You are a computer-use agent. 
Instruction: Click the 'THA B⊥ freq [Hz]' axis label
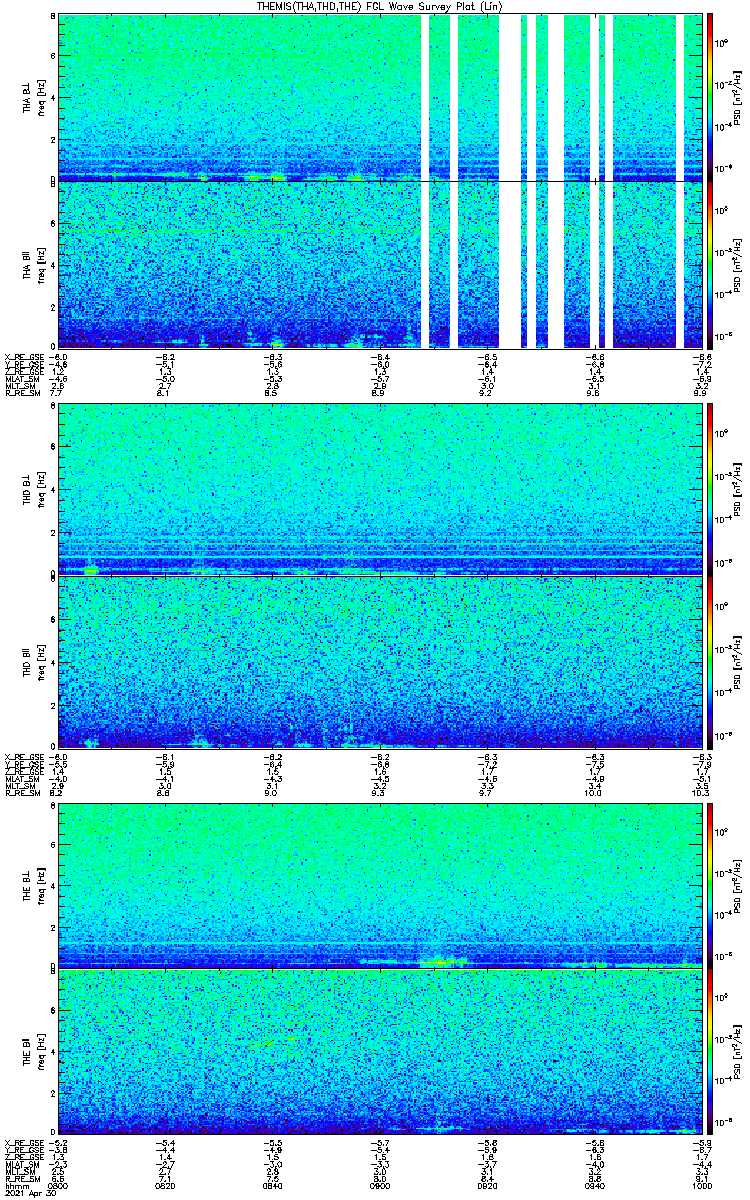click(33, 97)
